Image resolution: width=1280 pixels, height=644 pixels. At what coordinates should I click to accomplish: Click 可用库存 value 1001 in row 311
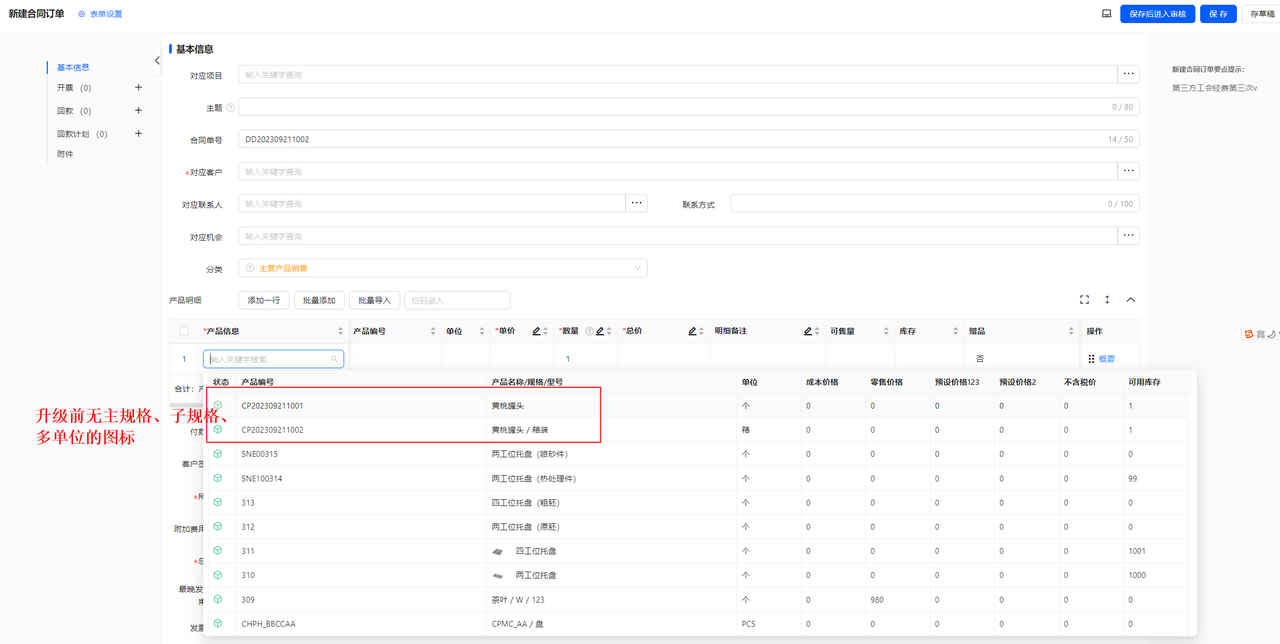1137,551
